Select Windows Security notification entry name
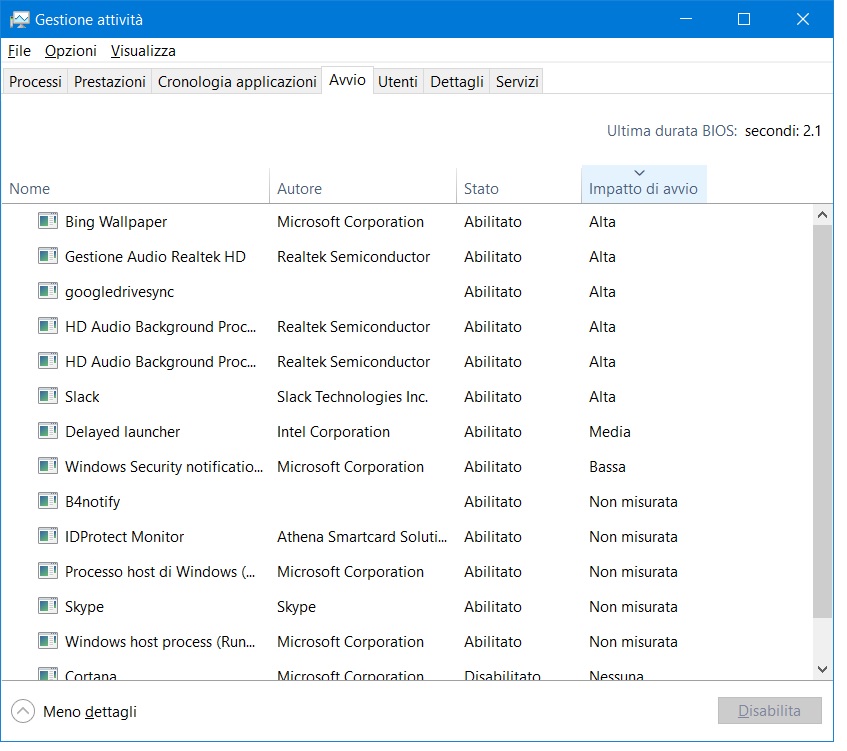The height and width of the screenshot is (751, 847). pos(164,467)
